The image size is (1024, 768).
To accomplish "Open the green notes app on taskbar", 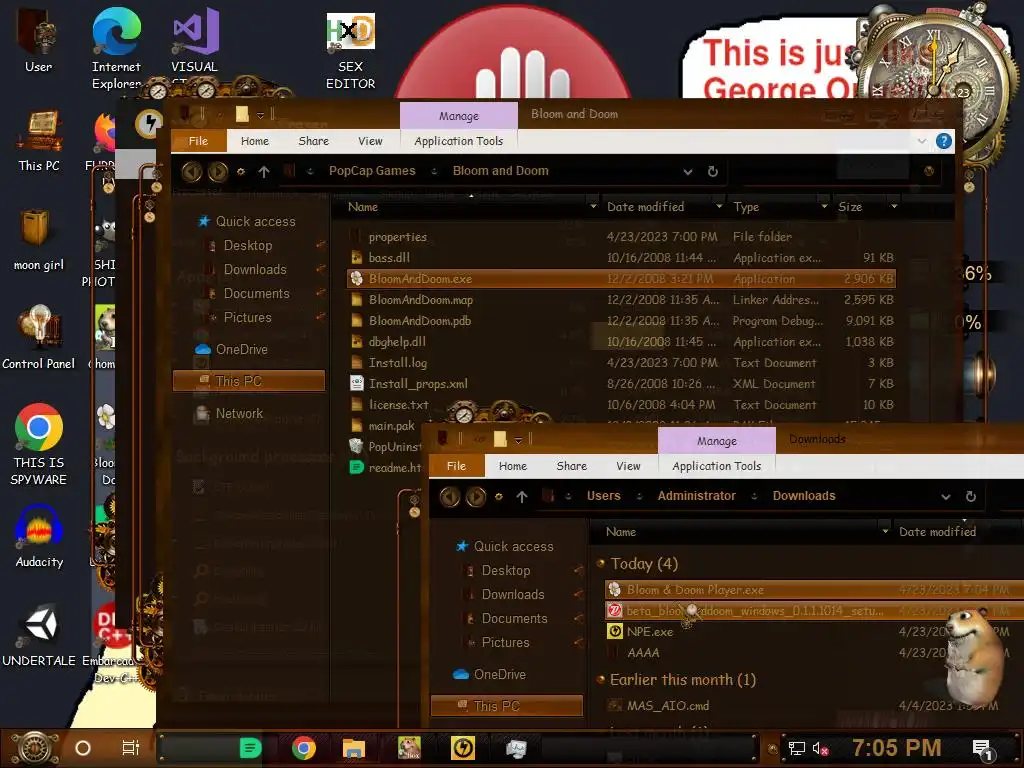I will click(250, 748).
